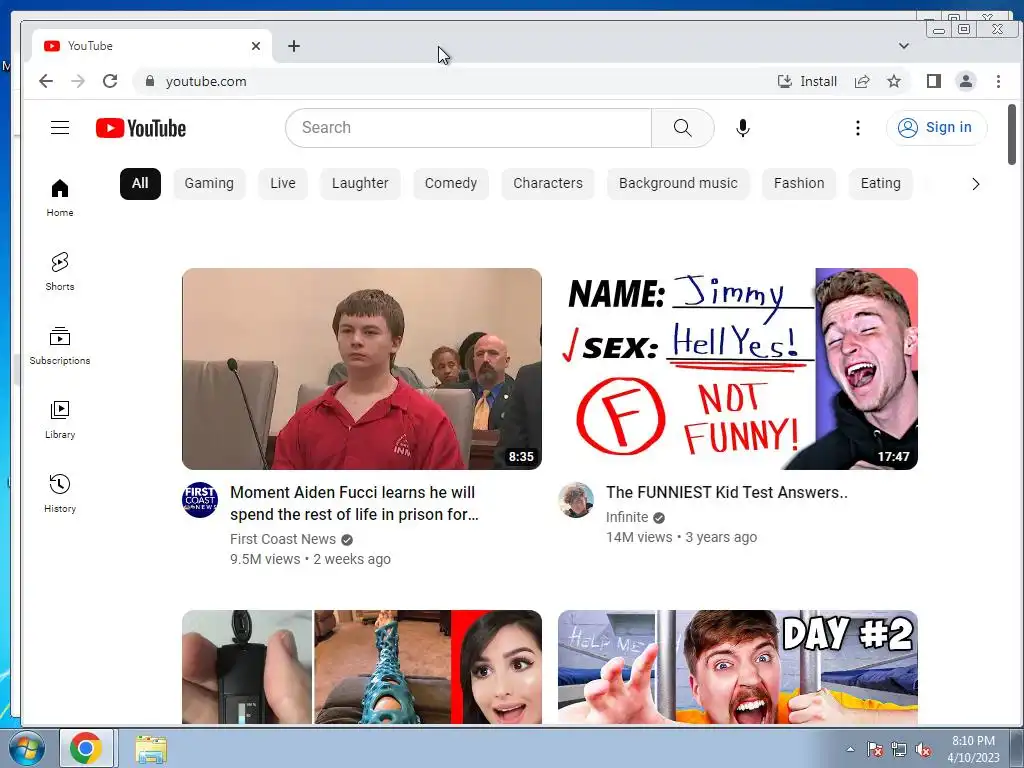This screenshot has width=1024, height=768.
Task: Expand the tab search chevron
Action: pyautogui.click(x=903, y=46)
